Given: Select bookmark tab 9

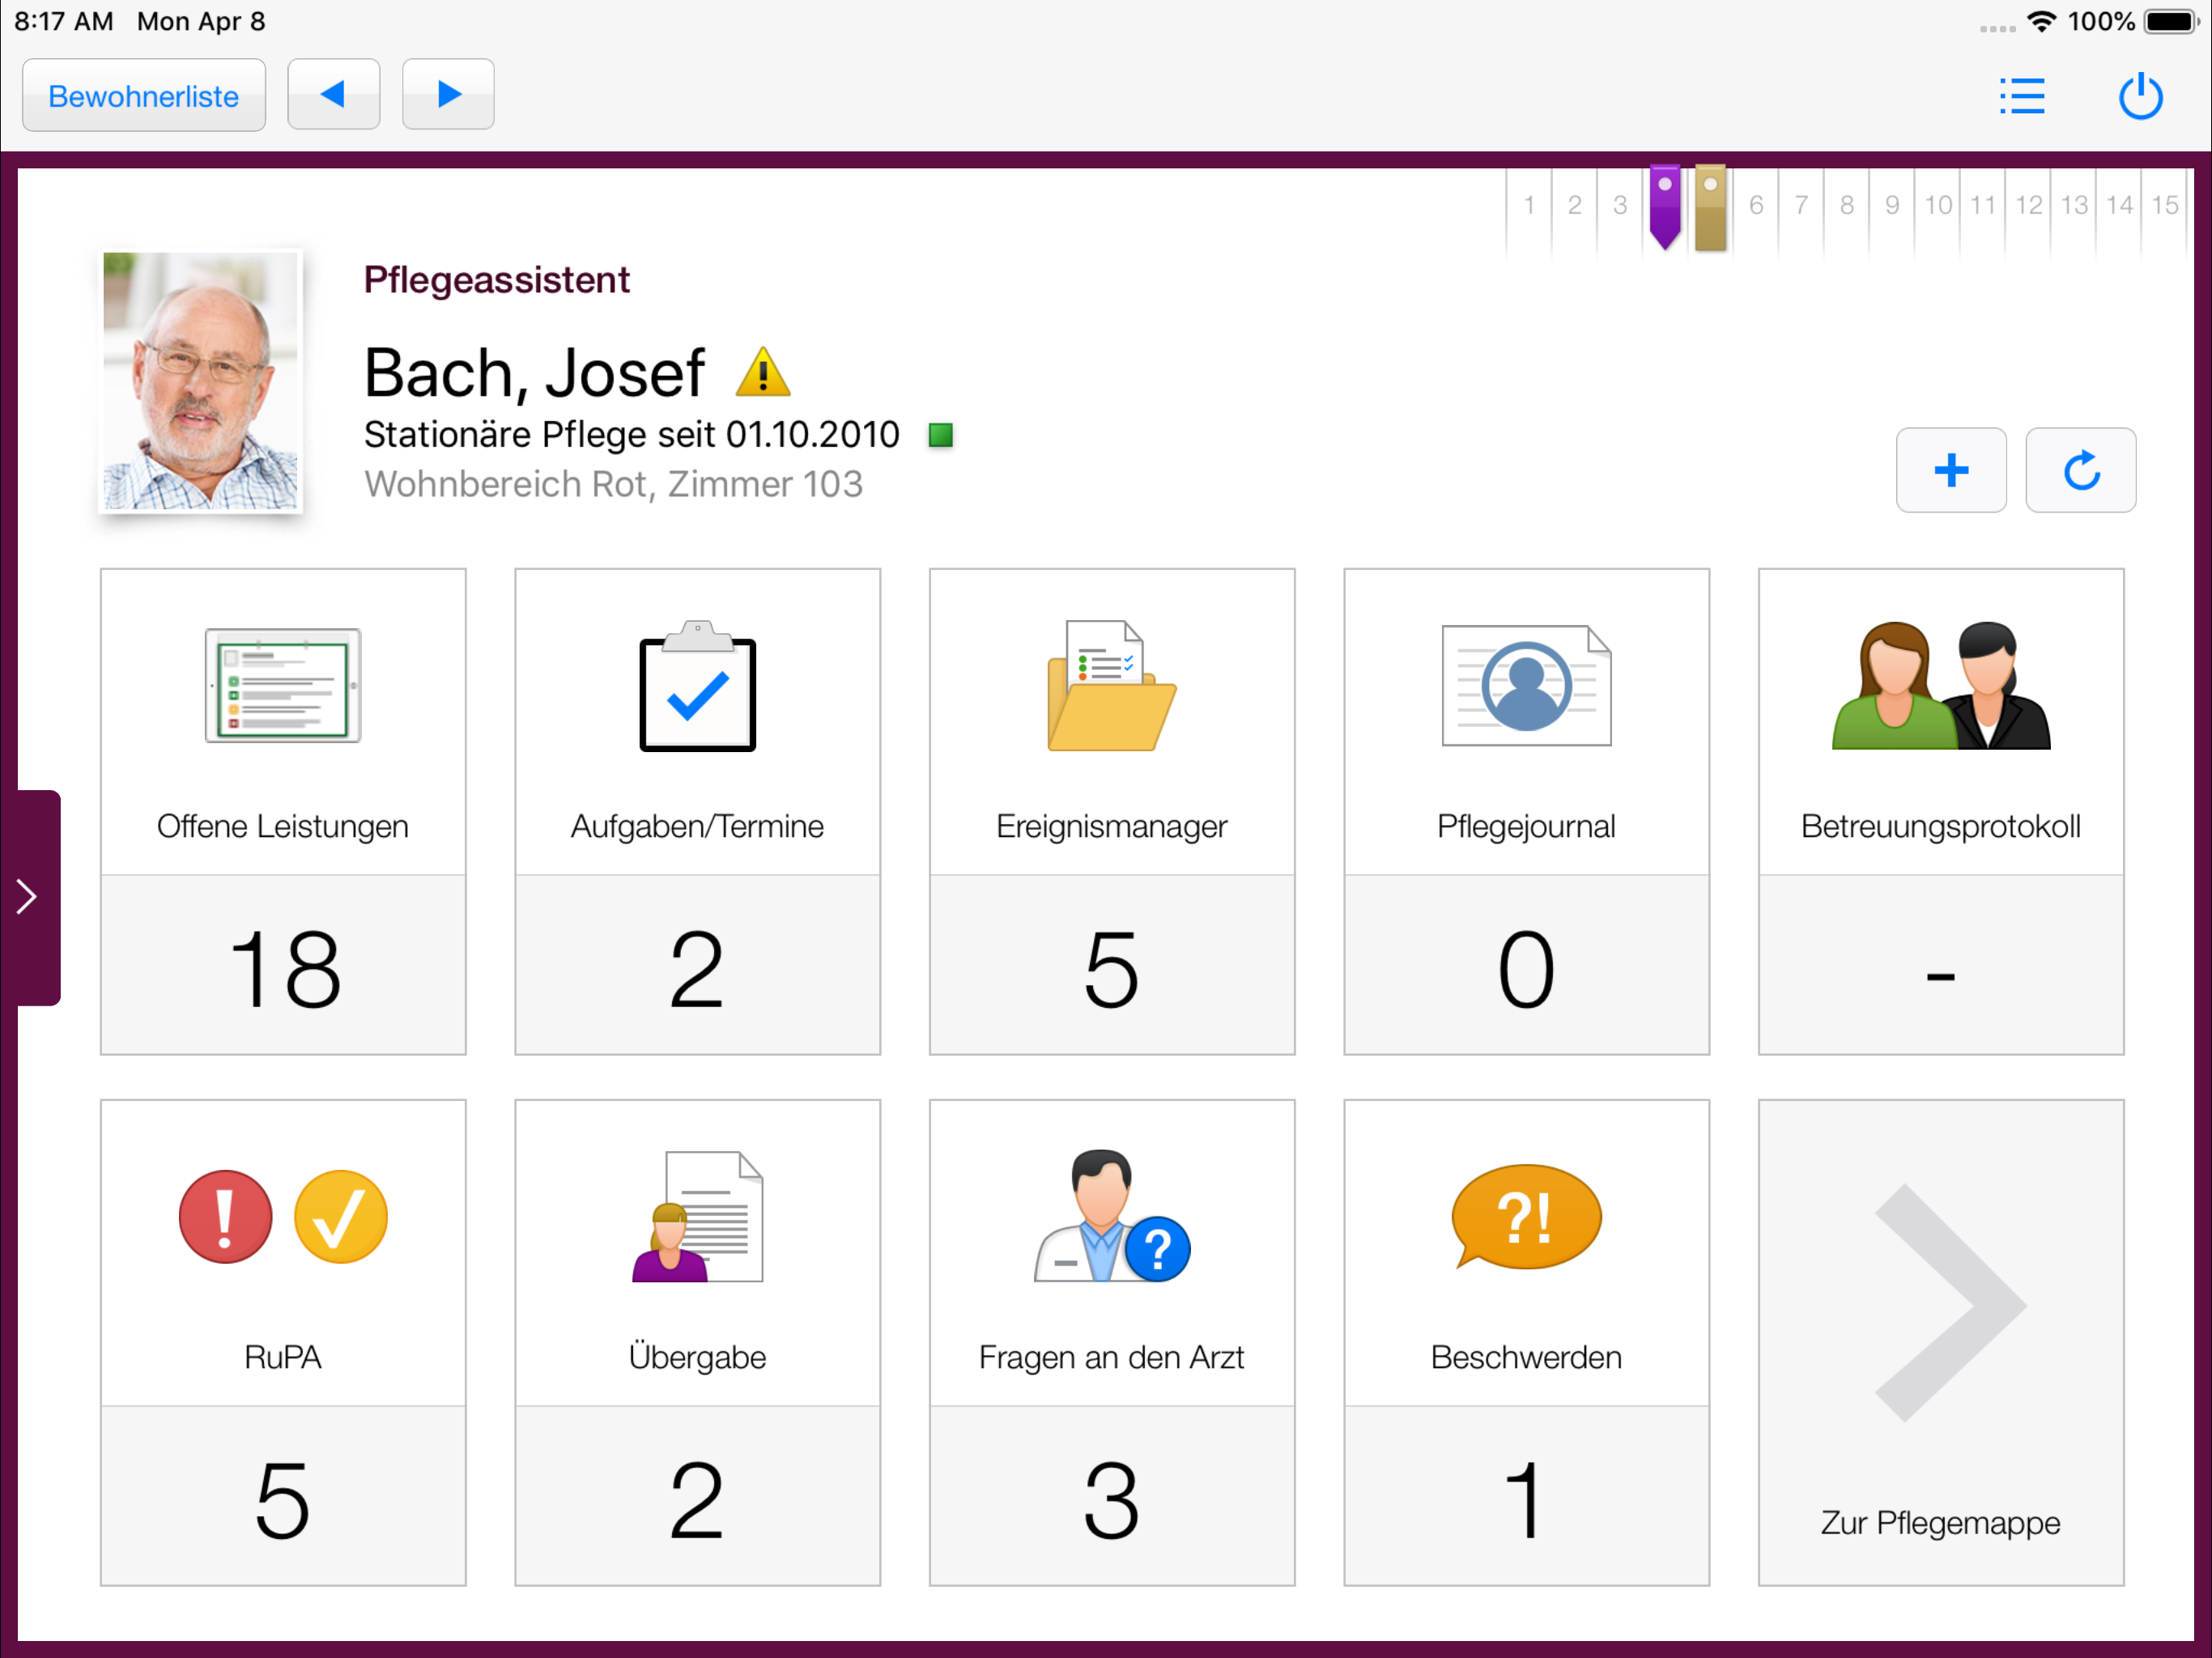Looking at the screenshot, I should pos(1892,206).
